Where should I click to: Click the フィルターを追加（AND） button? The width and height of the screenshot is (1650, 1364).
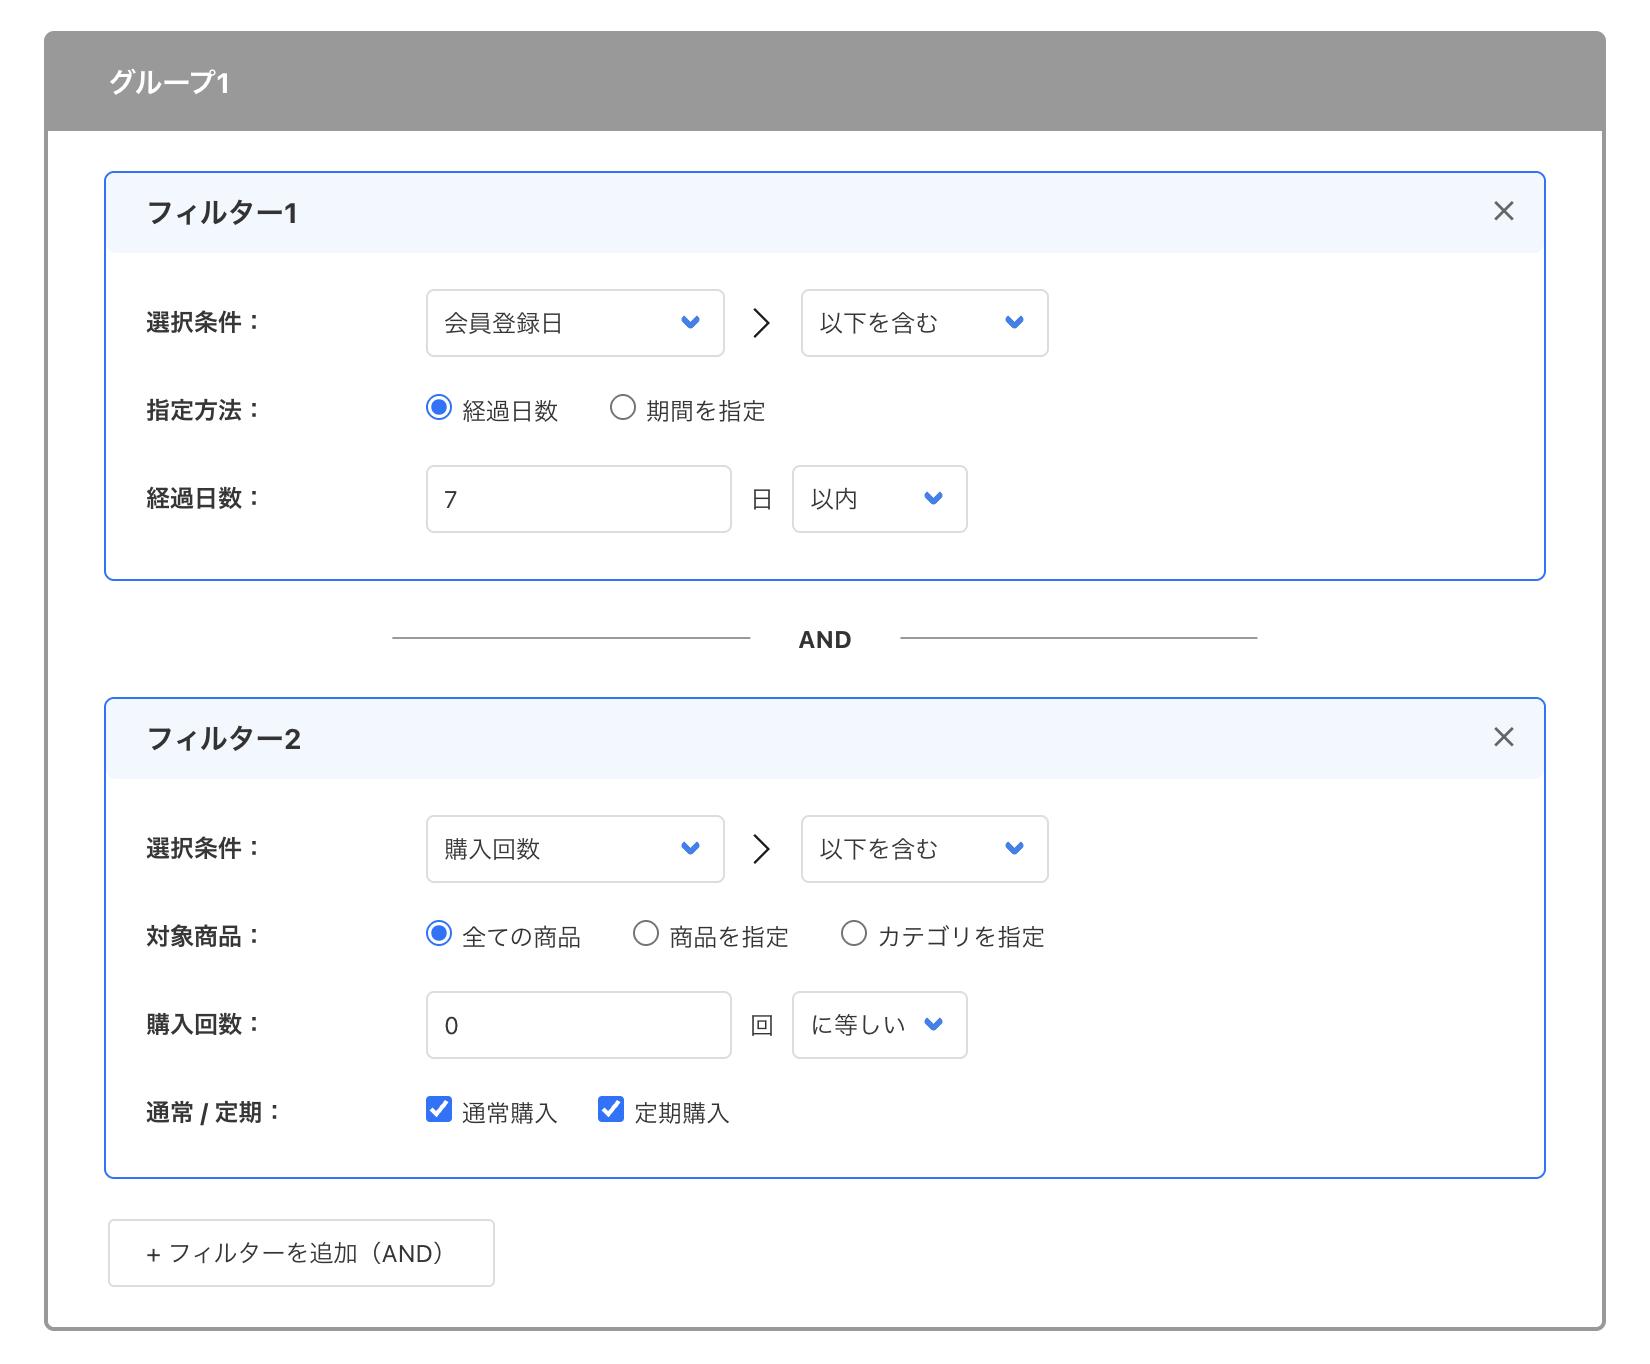tap(300, 1253)
